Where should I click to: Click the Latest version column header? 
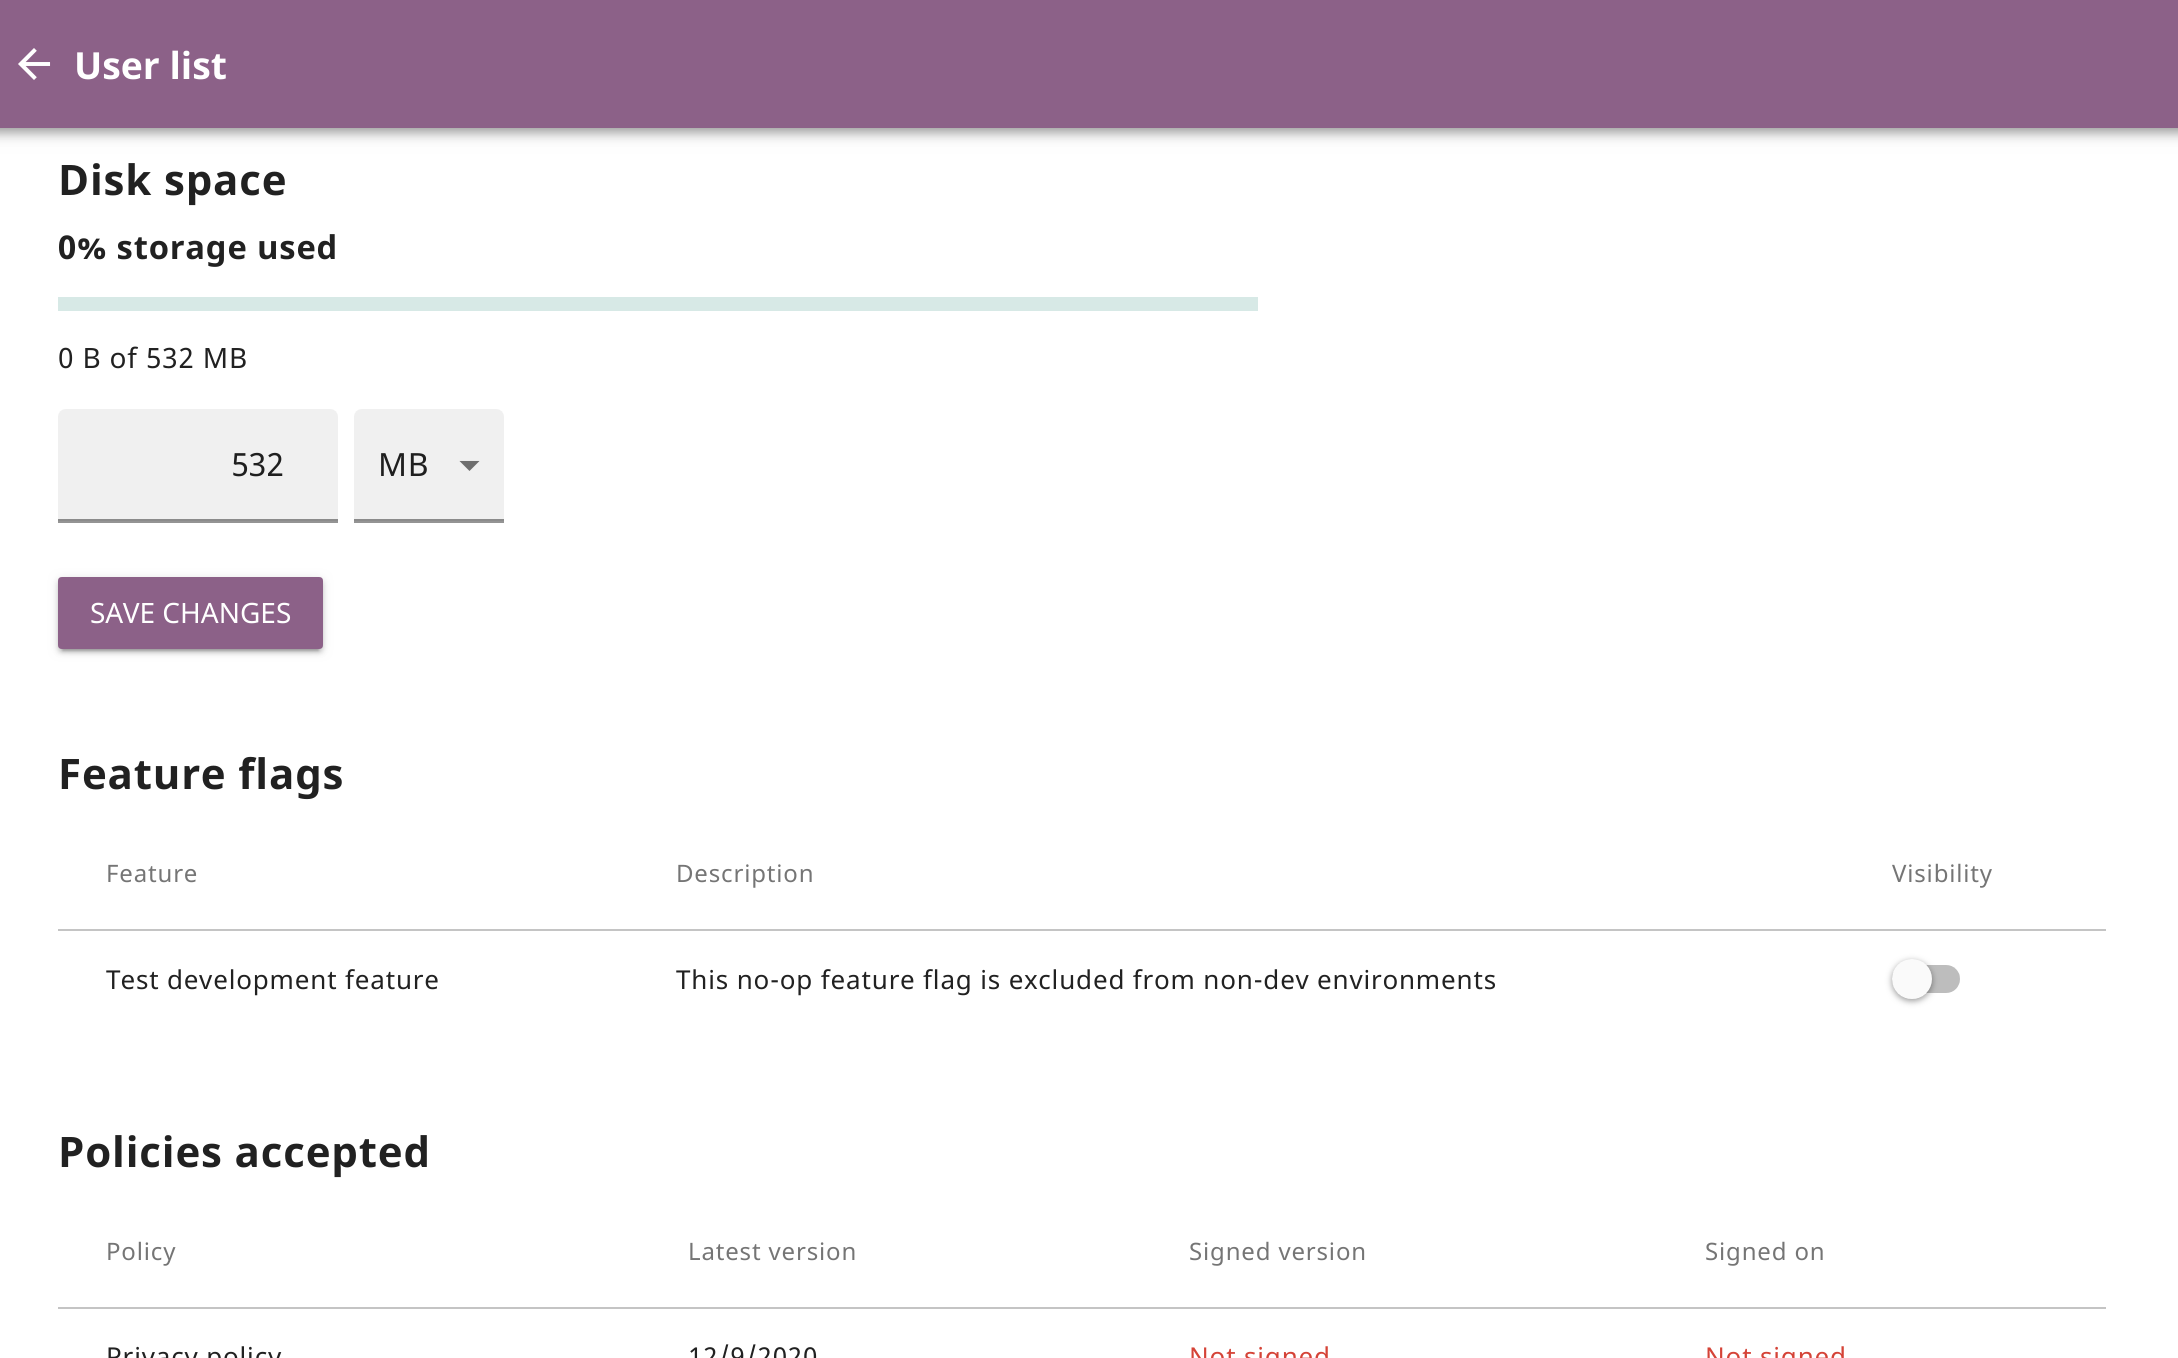[771, 1252]
